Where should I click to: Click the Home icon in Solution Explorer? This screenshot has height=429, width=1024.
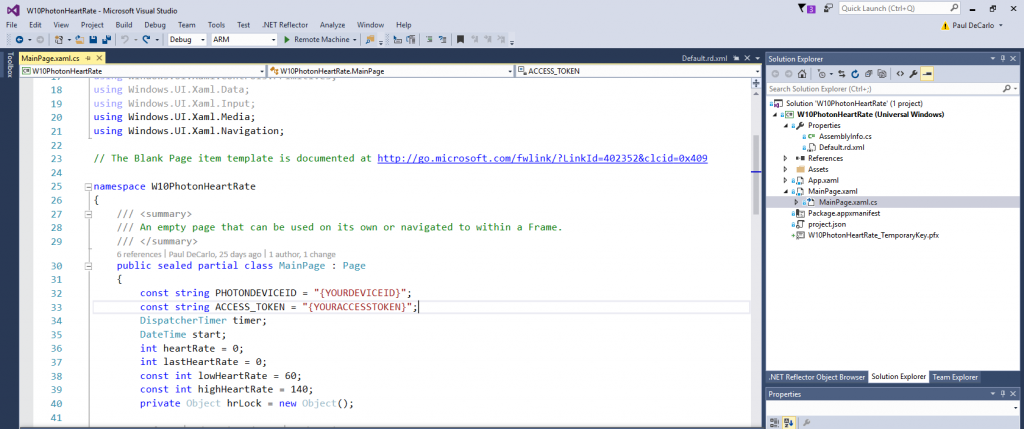(802, 74)
